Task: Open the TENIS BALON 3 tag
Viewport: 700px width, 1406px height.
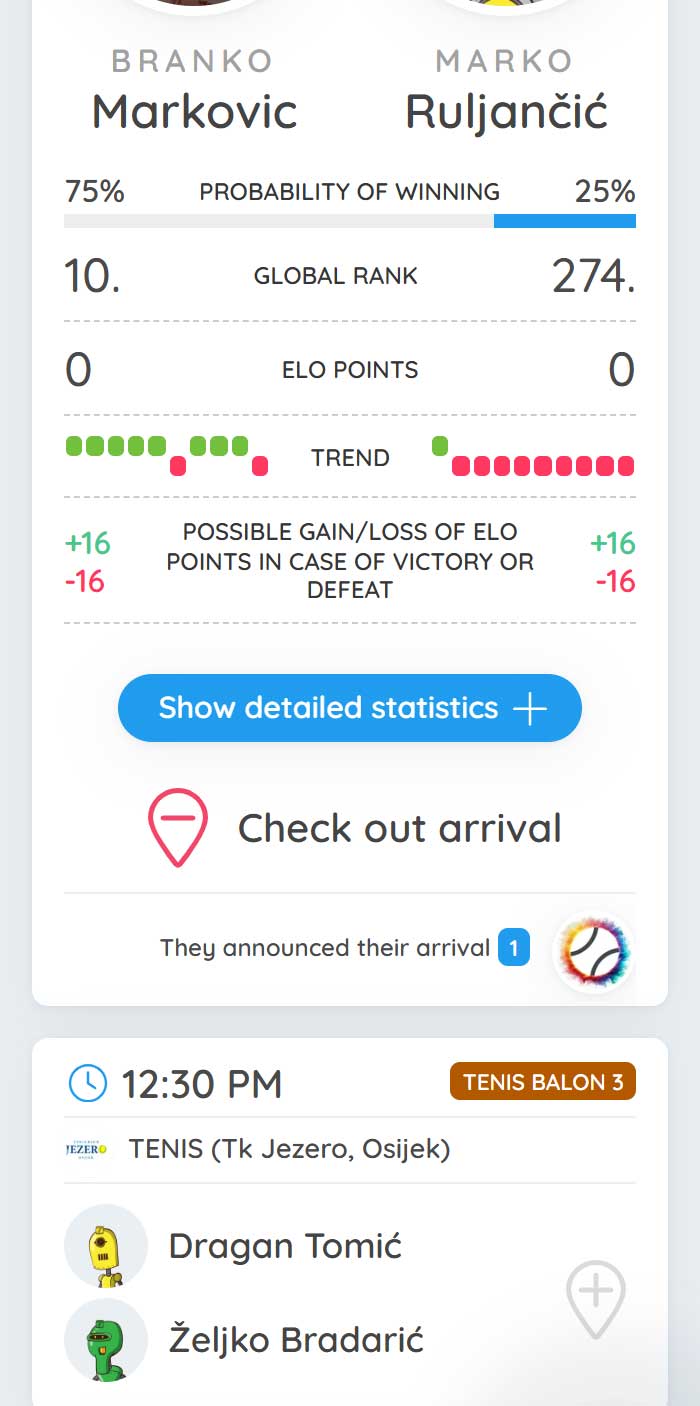Action: click(543, 1082)
